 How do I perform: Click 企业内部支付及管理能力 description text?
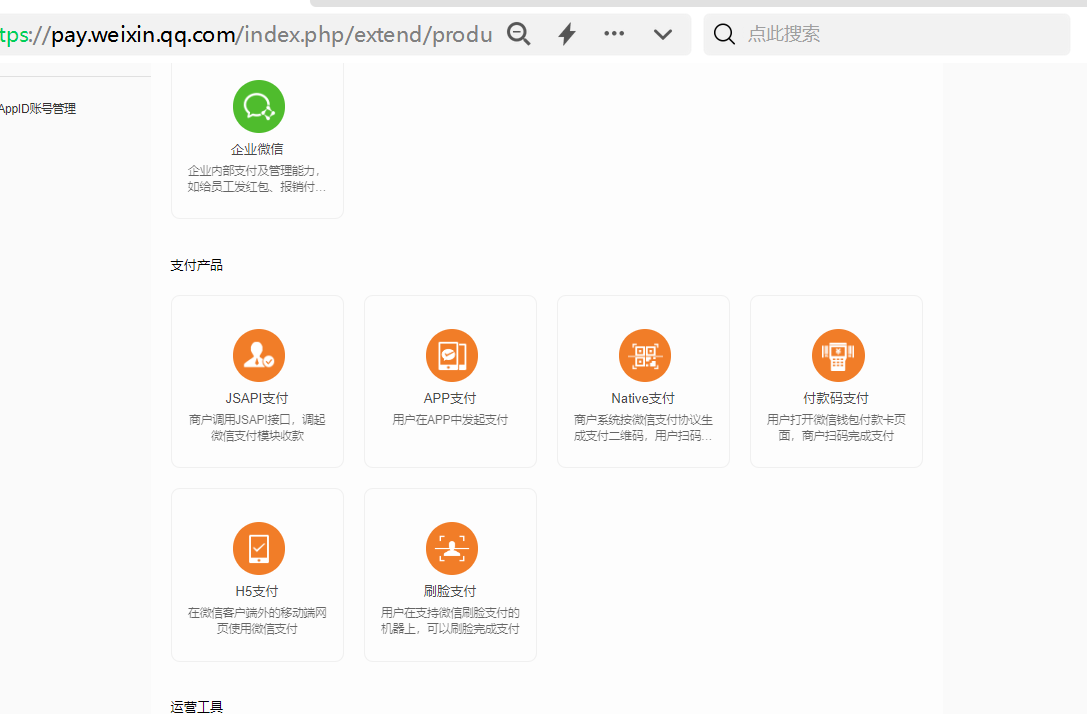click(256, 178)
